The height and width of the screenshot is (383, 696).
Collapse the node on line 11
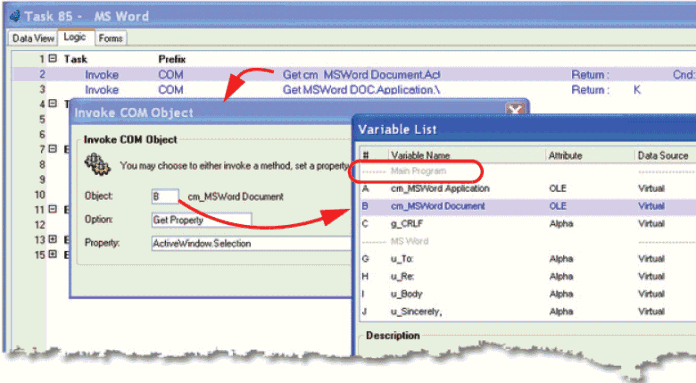pos(53,209)
